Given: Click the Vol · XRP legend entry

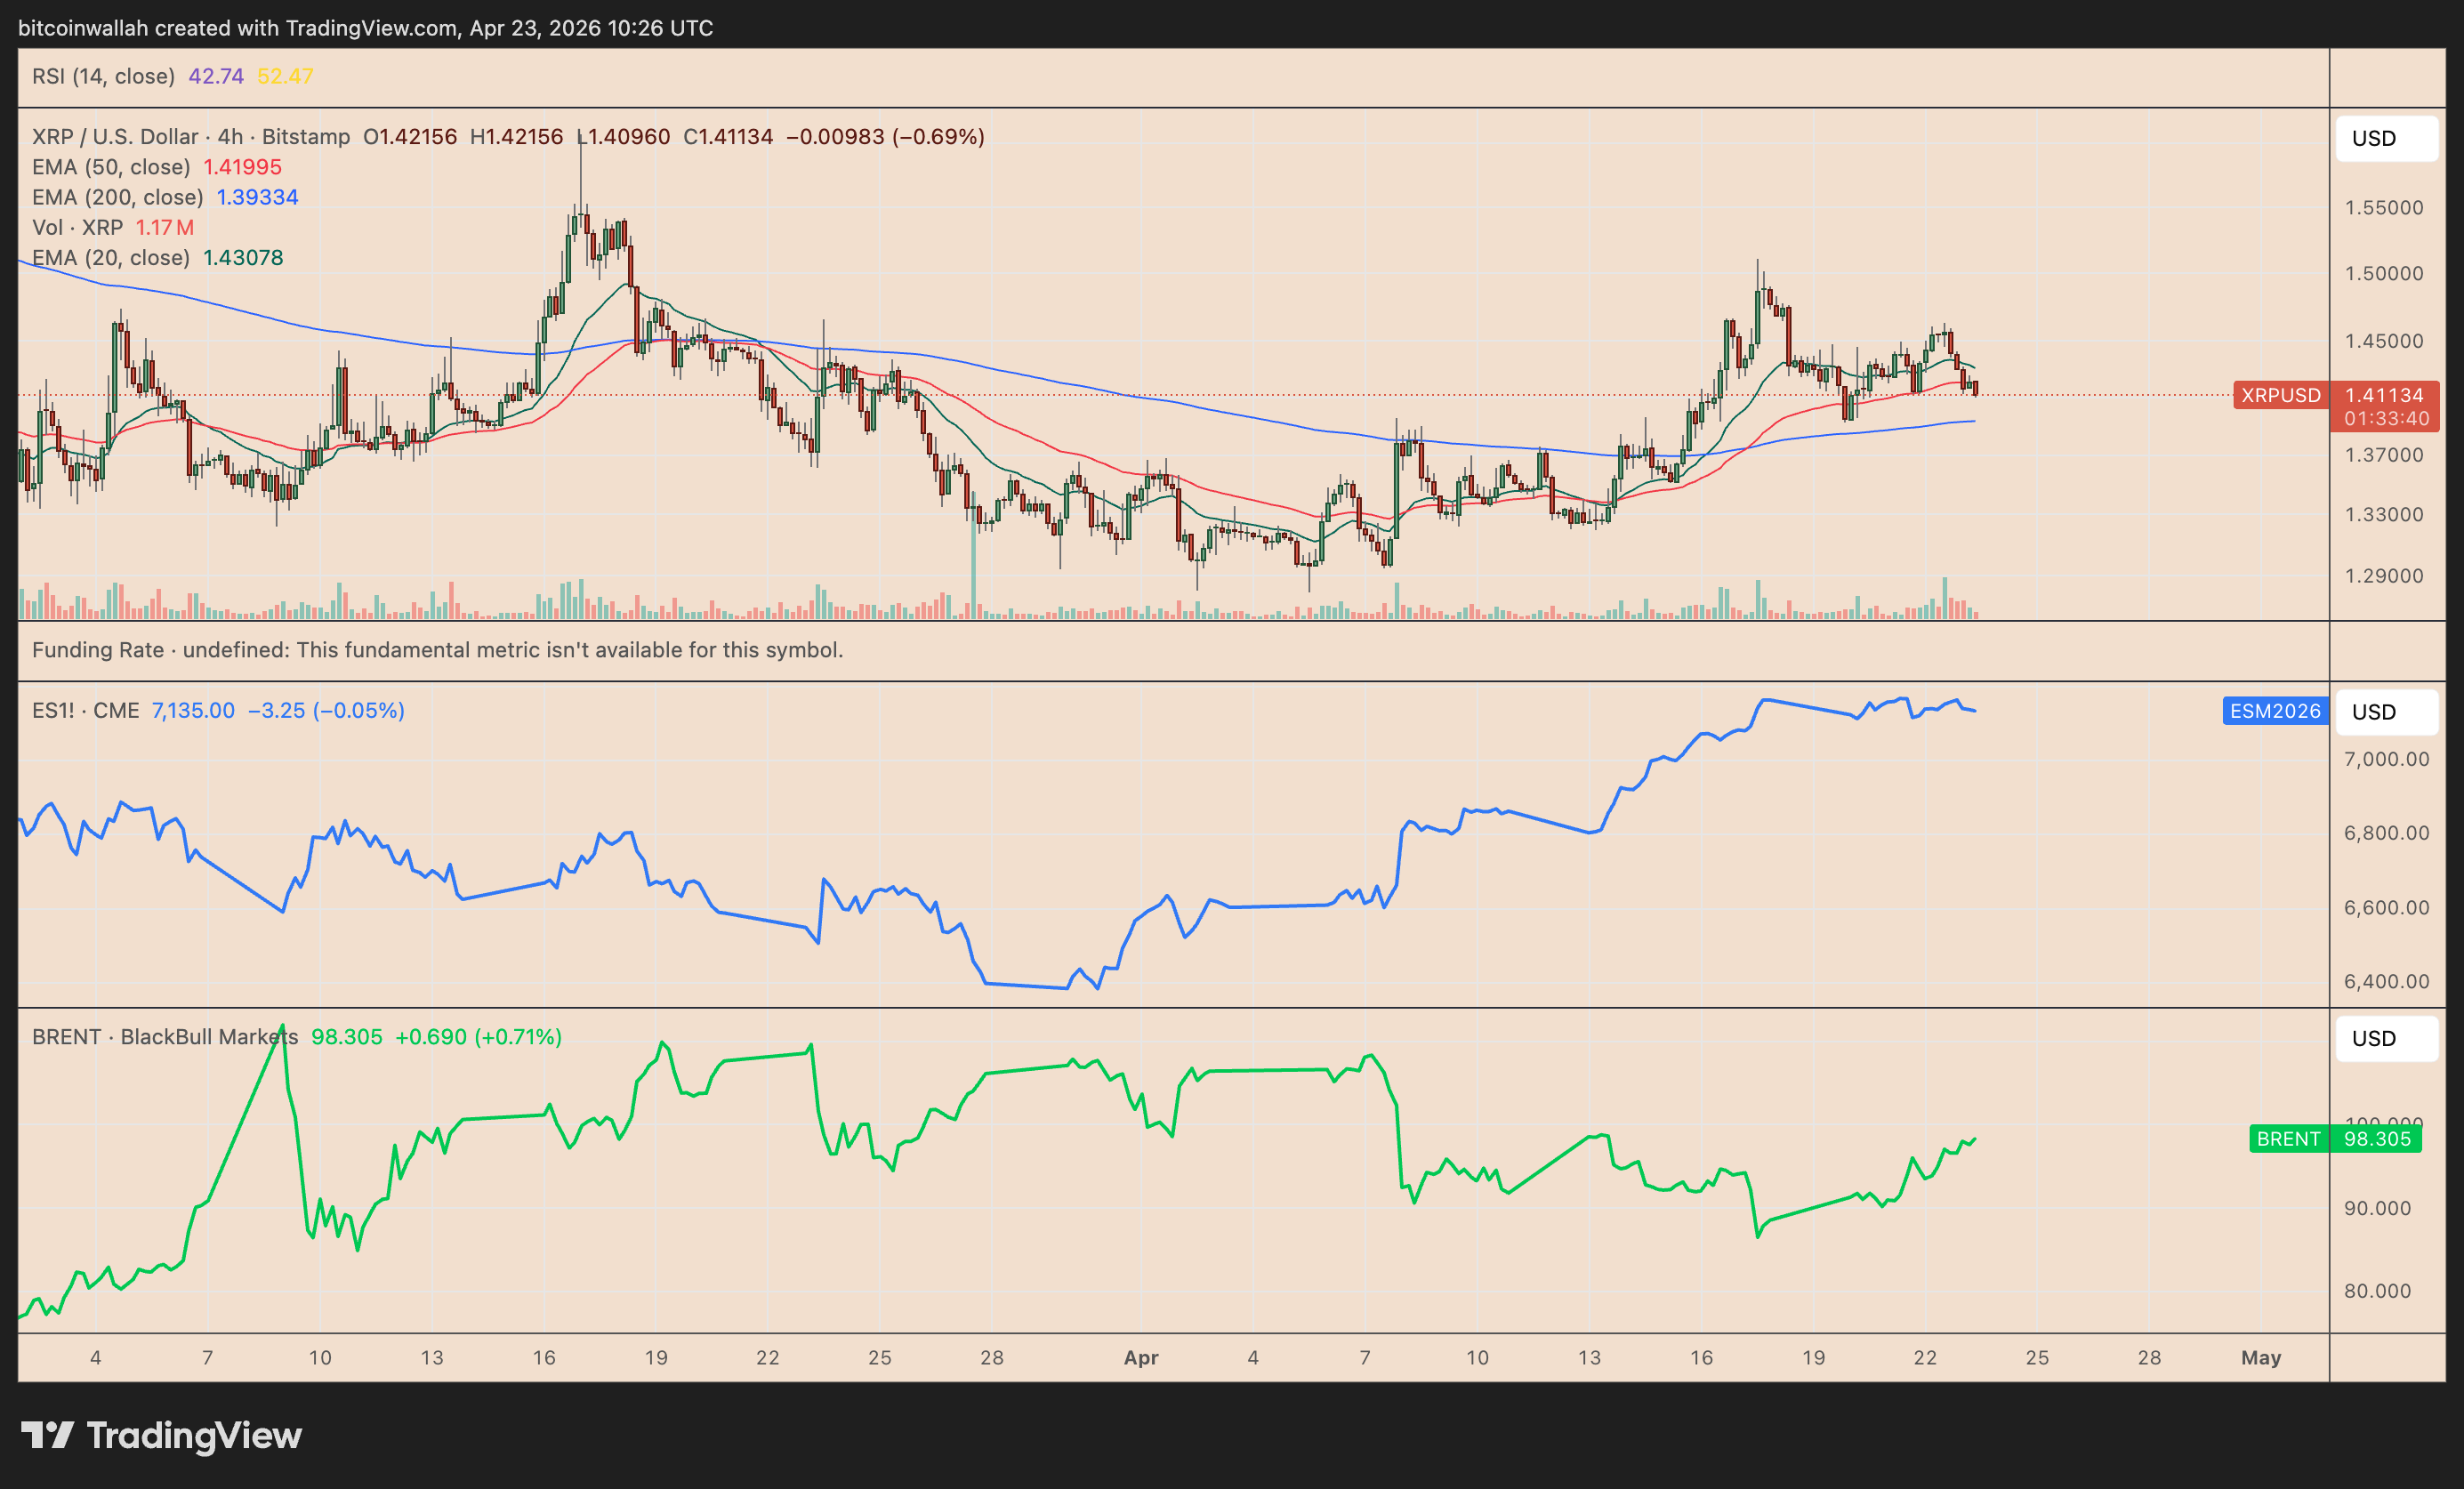Looking at the screenshot, I should coord(77,227).
